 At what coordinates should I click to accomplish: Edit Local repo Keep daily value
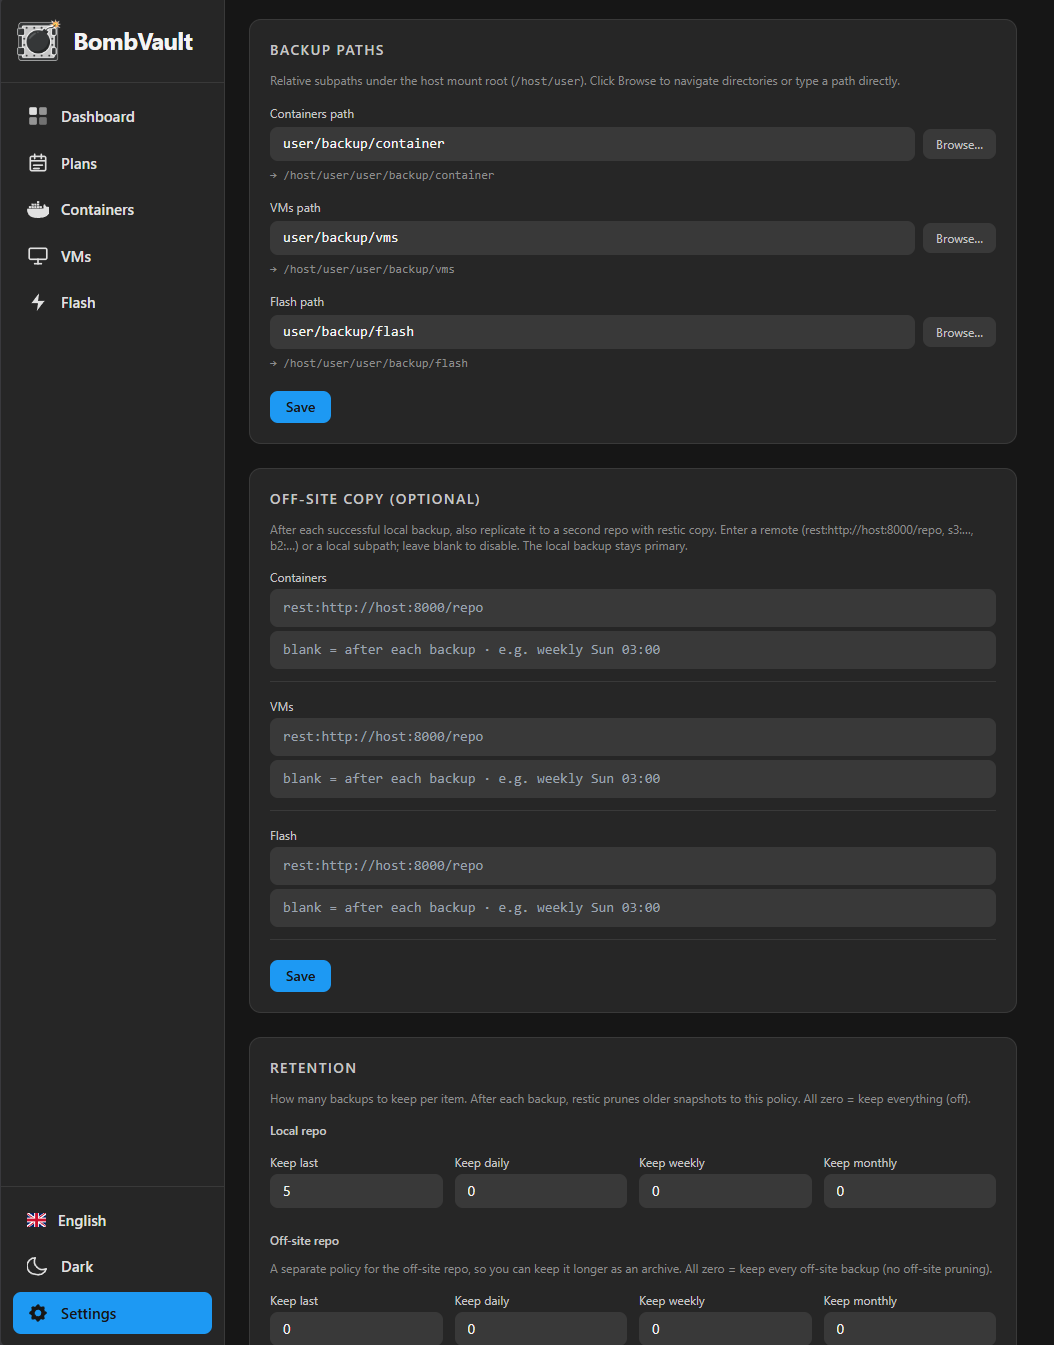point(541,1191)
